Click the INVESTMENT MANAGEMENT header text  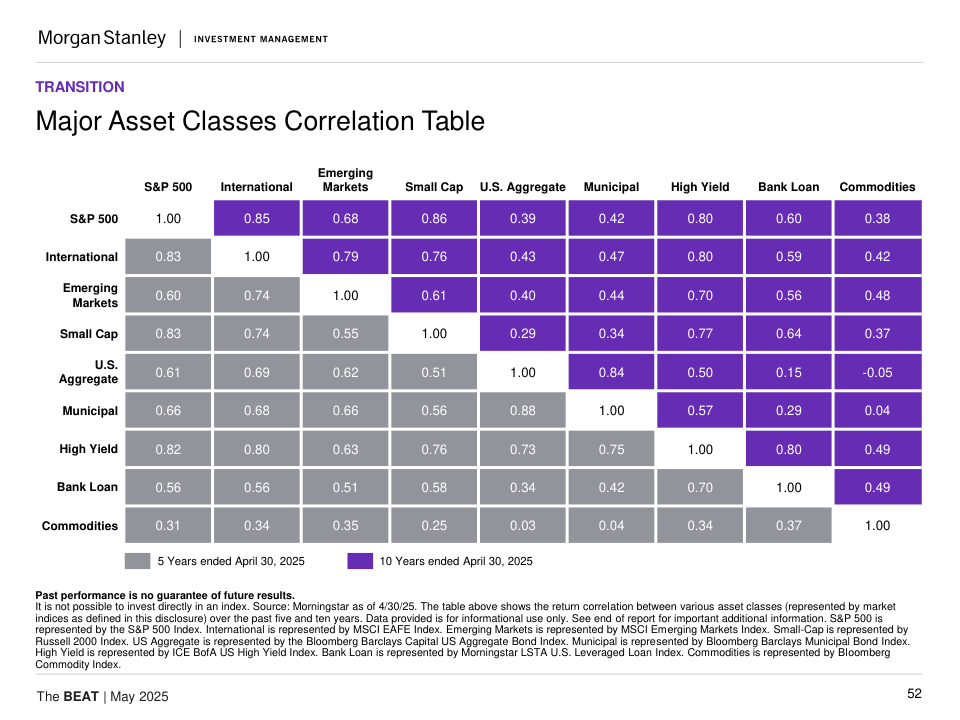pos(260,39)
